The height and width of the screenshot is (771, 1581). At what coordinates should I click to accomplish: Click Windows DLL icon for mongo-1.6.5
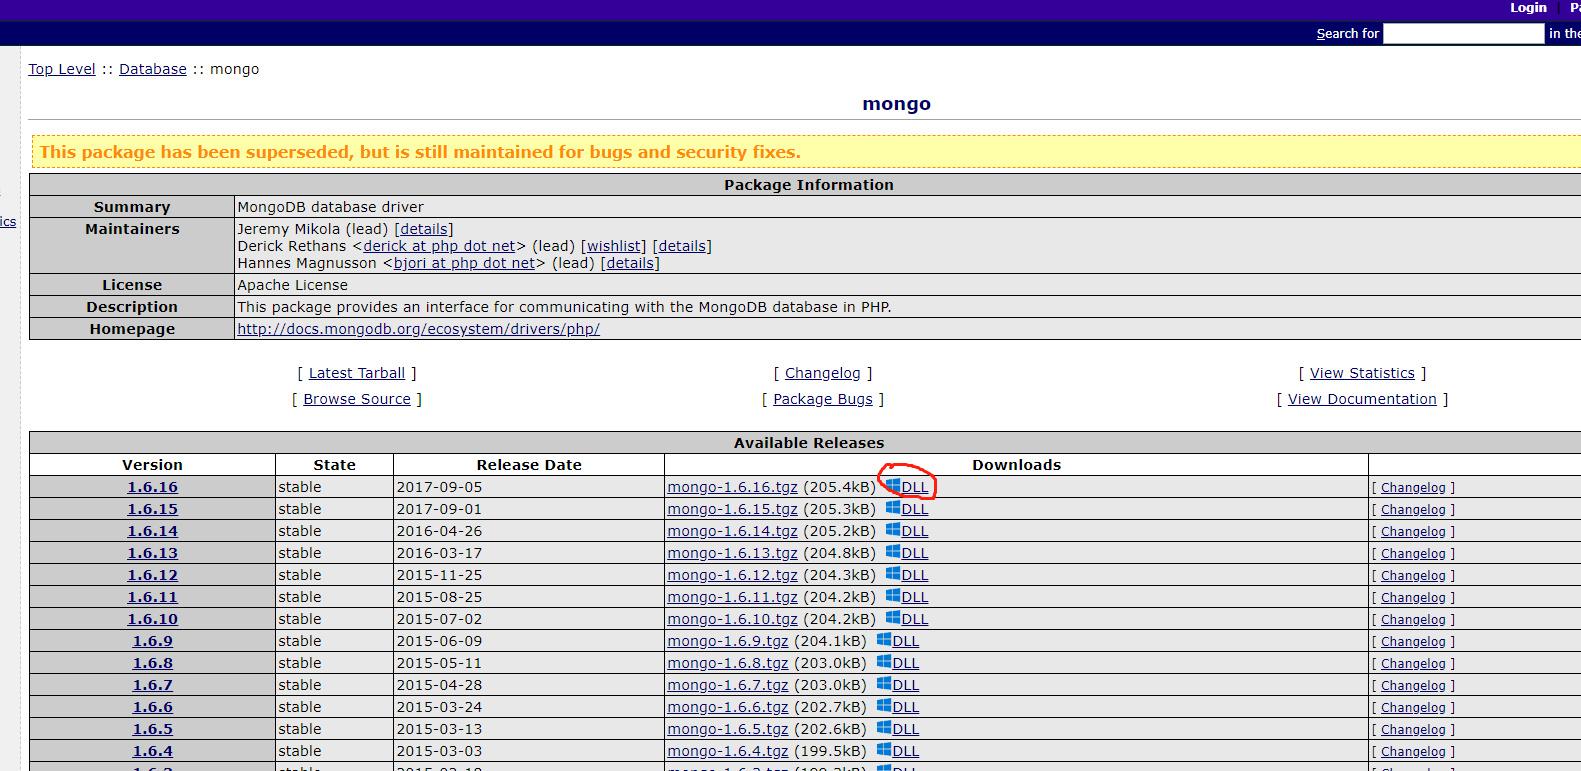(884, 728)
